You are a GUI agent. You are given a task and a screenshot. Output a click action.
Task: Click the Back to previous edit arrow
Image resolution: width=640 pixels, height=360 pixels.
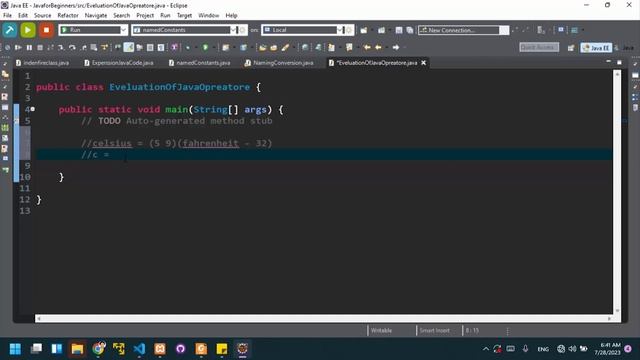(x=367, y=47)
